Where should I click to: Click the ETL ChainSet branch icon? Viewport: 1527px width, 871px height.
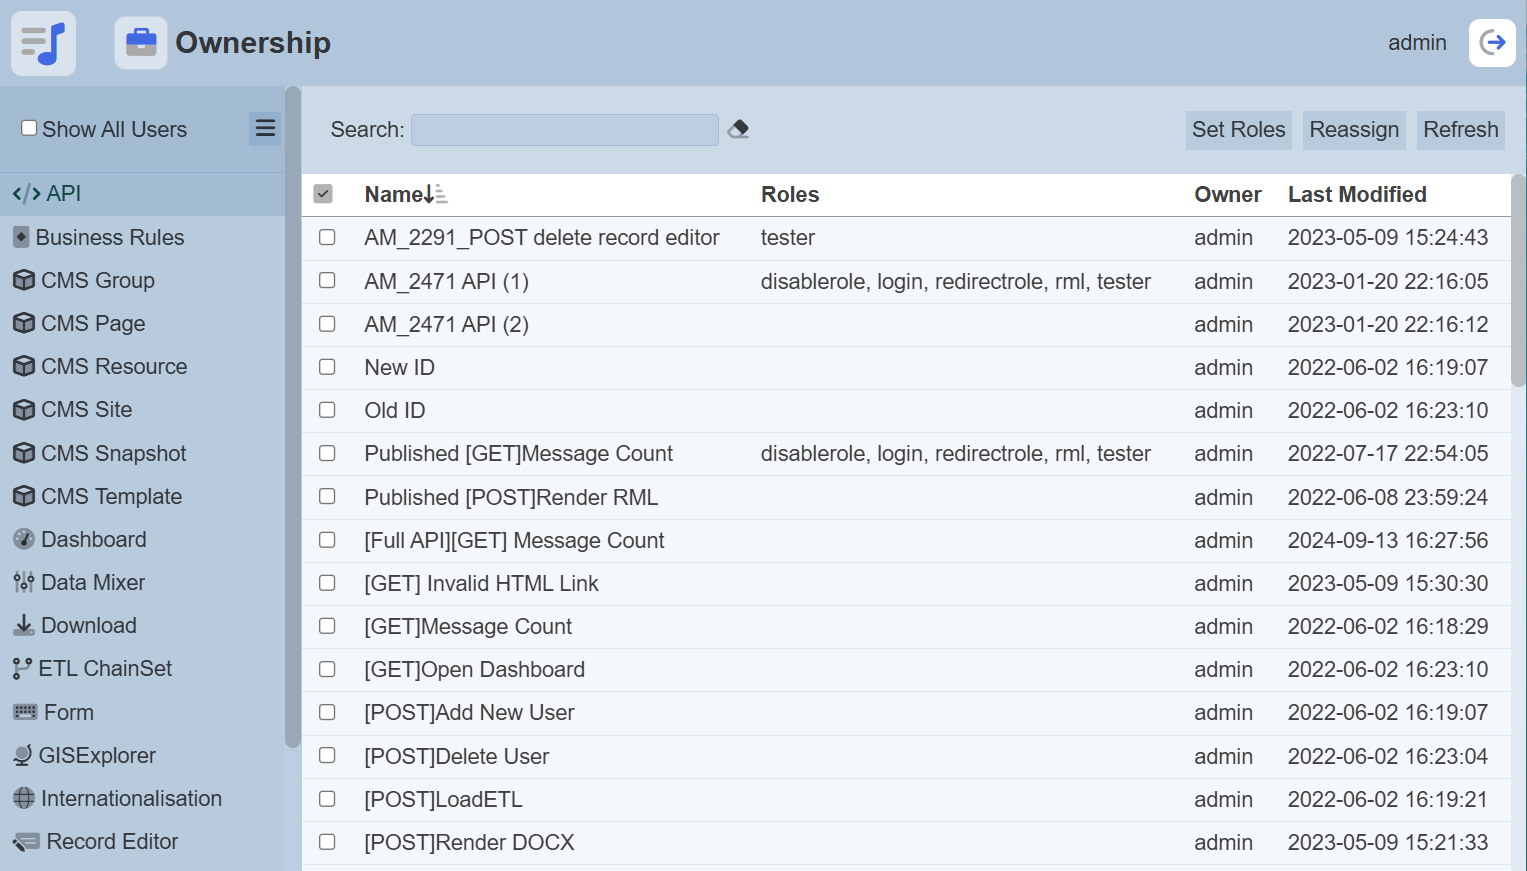tap(22, 669)
